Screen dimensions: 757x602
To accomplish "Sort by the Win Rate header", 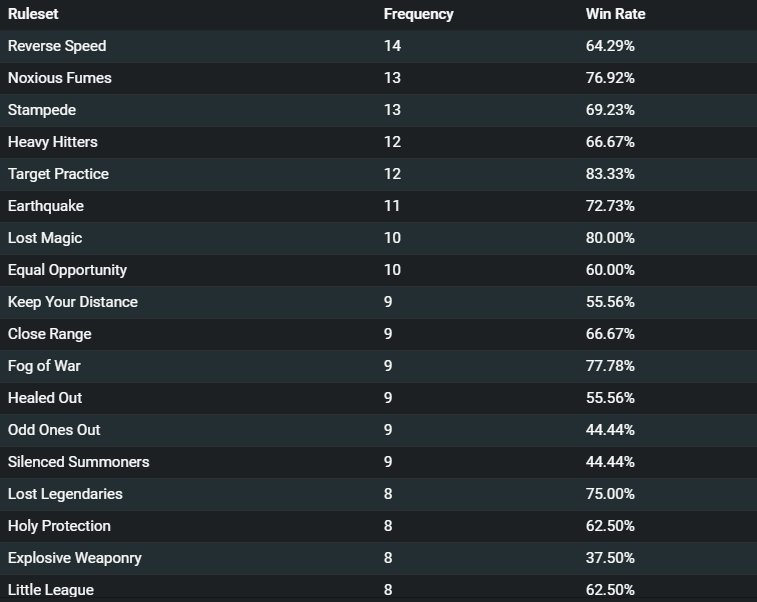I will pos(615,14).
